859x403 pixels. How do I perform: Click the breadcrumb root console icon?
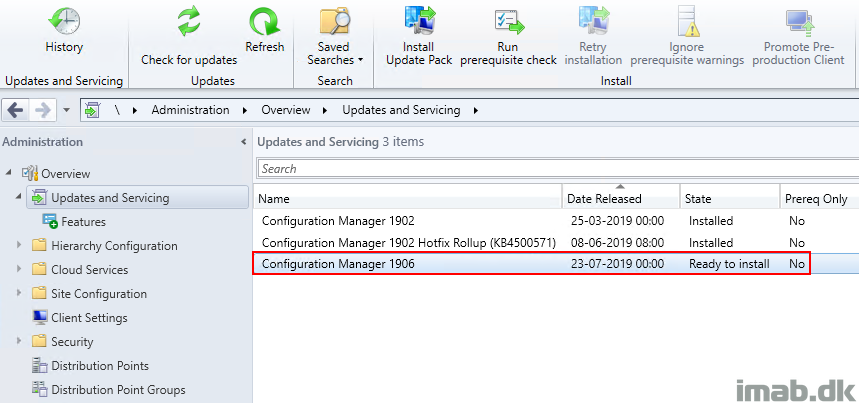pyautogui.click(x=91, y=110)
